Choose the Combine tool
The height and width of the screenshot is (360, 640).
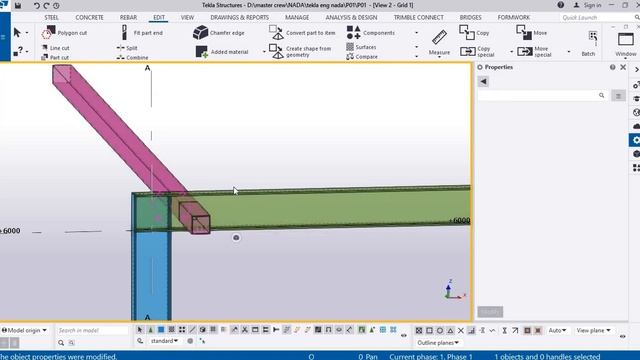(x=132, y=58)
